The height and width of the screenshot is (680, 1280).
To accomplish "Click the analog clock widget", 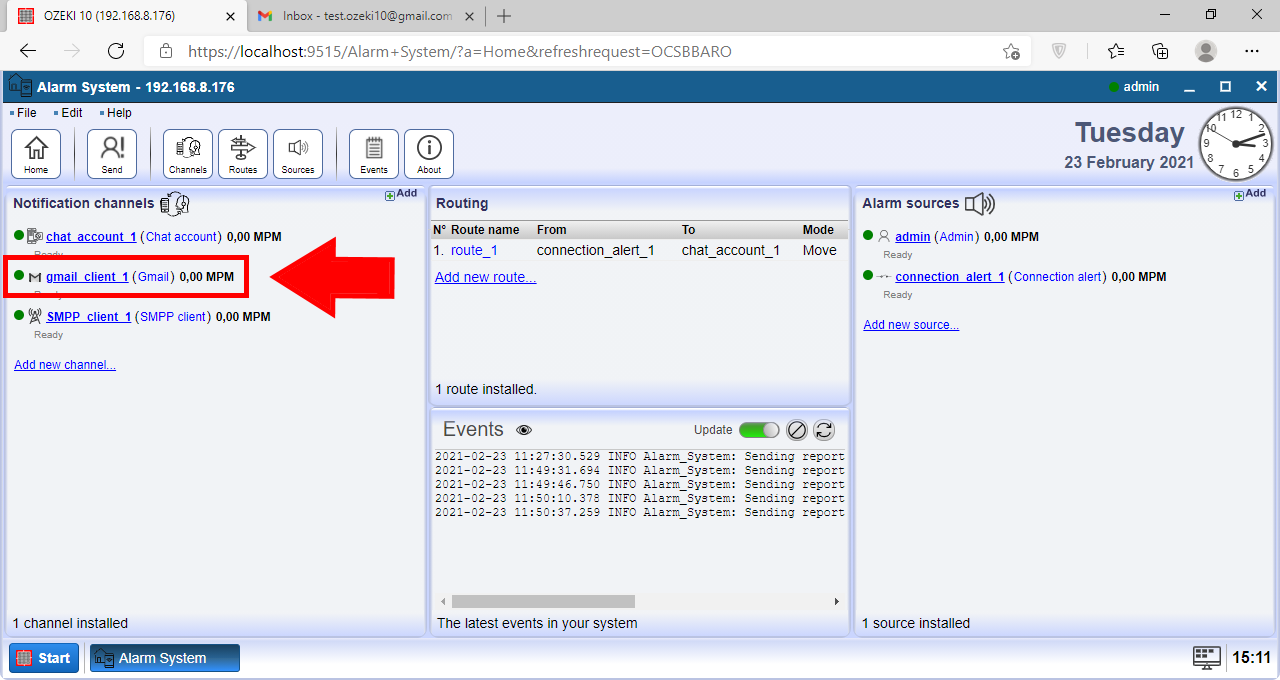I will [x=1236, y=144].
